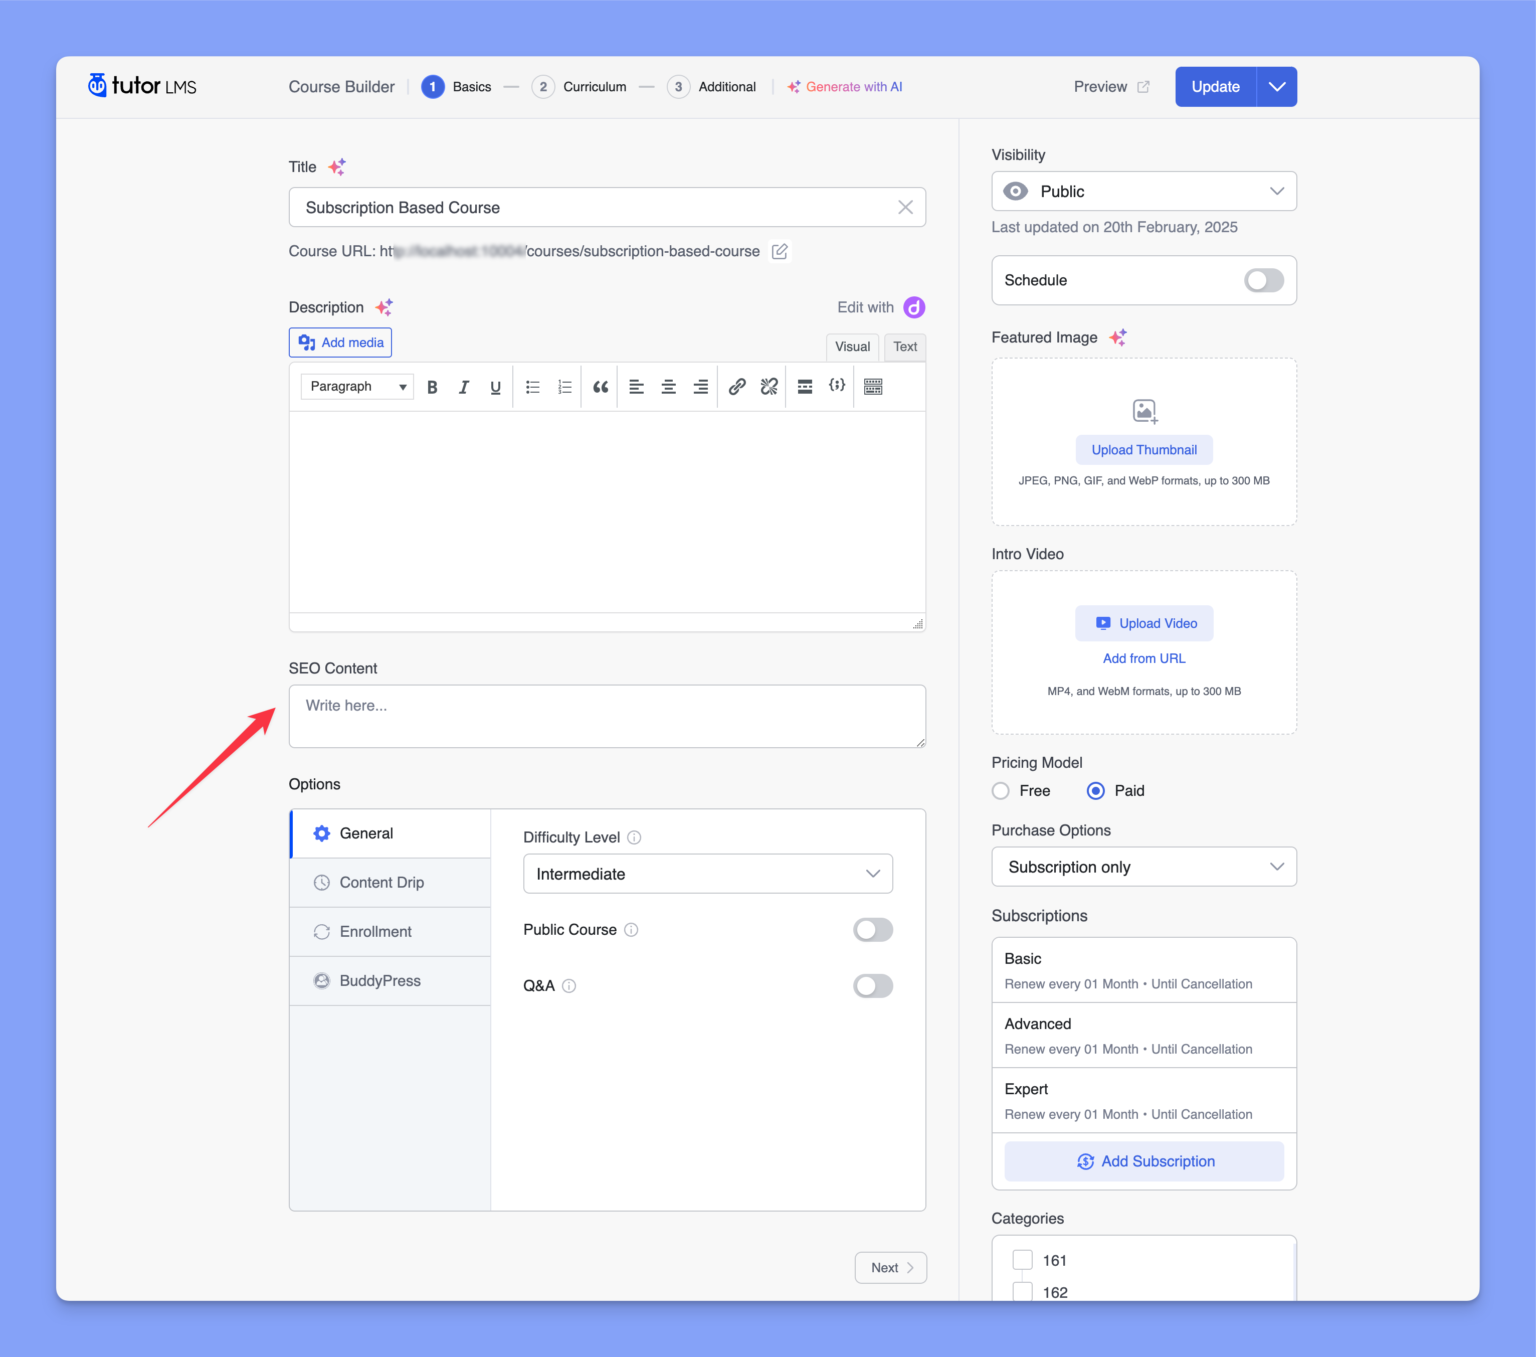Toggle the extra toolbar row icon

pos(872,386)
